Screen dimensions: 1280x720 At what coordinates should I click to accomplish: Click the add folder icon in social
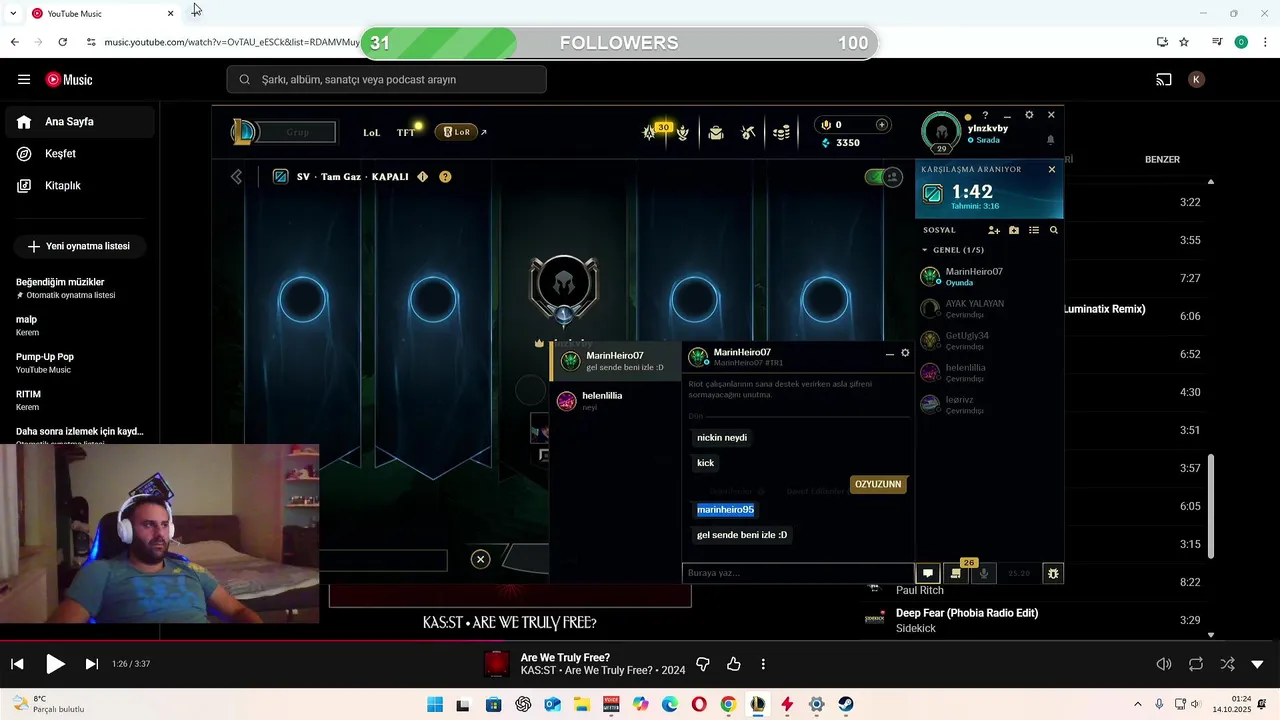(1014, 230)
